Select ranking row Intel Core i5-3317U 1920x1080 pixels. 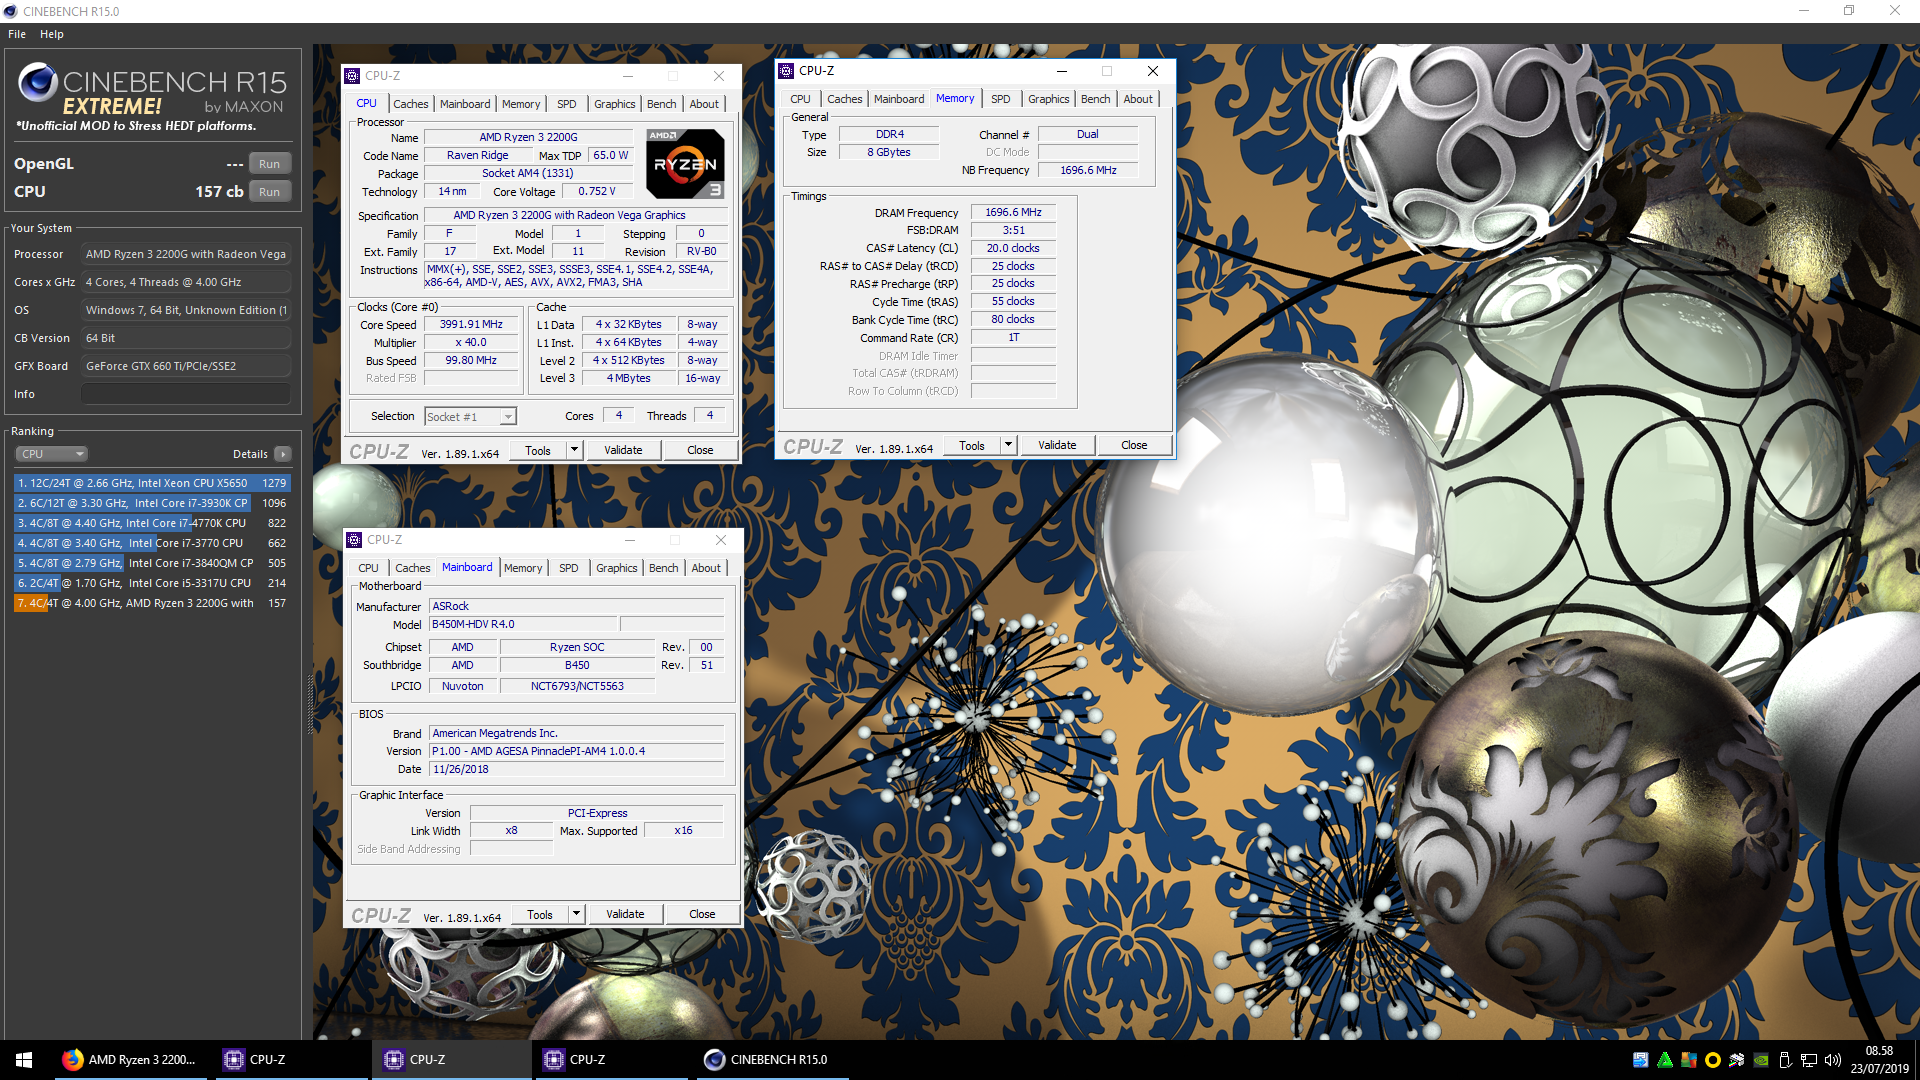(x=152, y=583)
